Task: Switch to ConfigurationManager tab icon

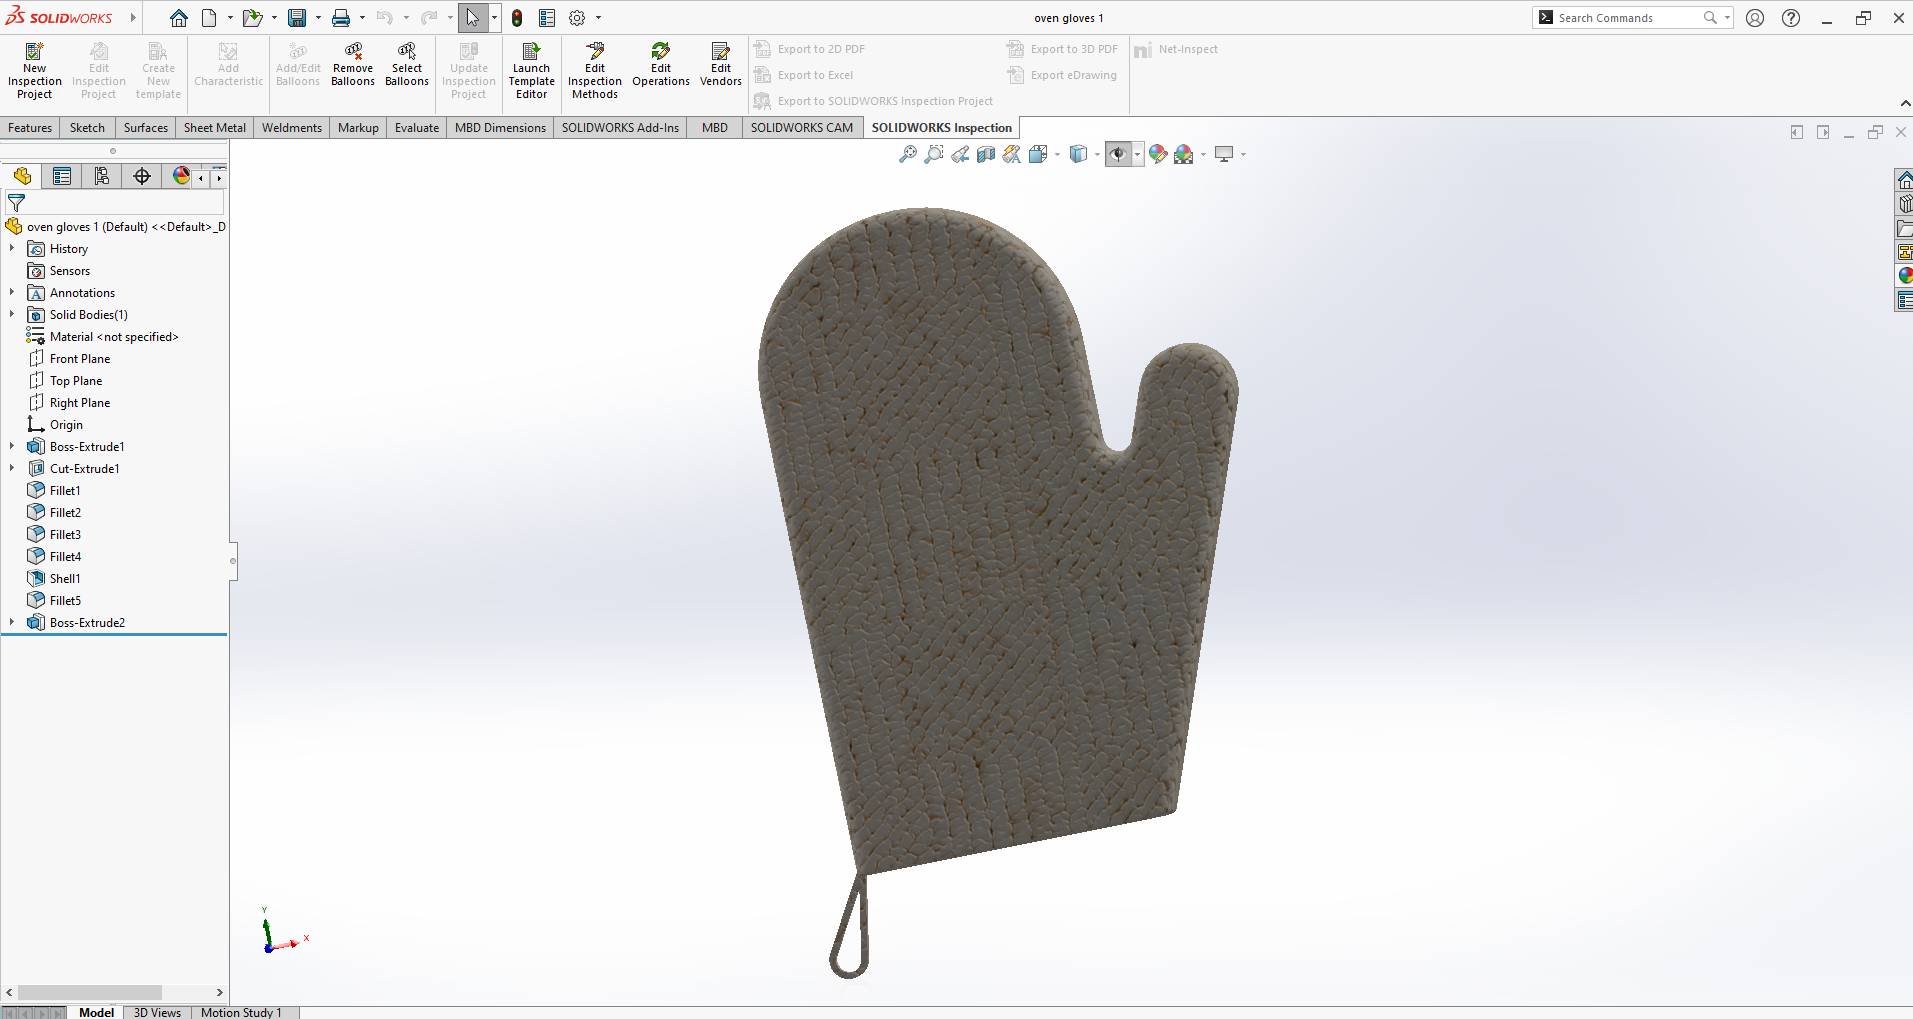Action: tap(102, 177)
